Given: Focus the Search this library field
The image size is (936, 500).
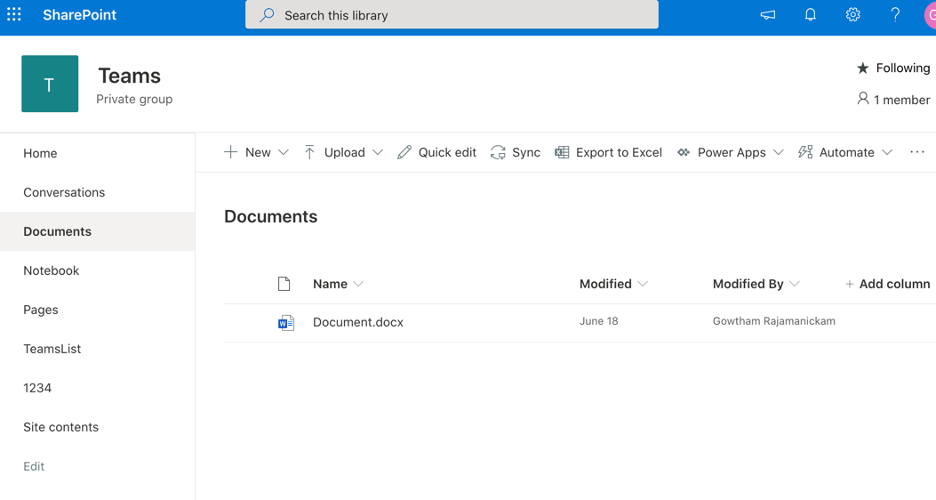Looking at the screenshot, I should (x=452, y=15).
